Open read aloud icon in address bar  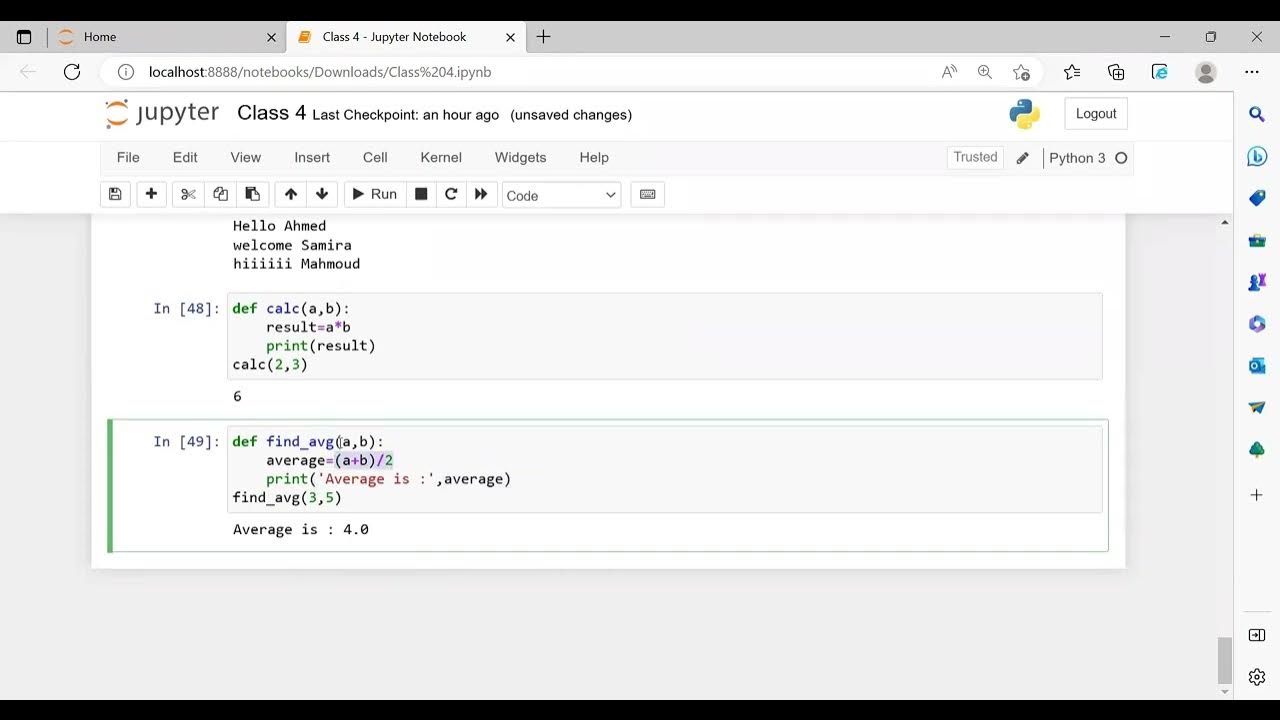tap(949, 72)
